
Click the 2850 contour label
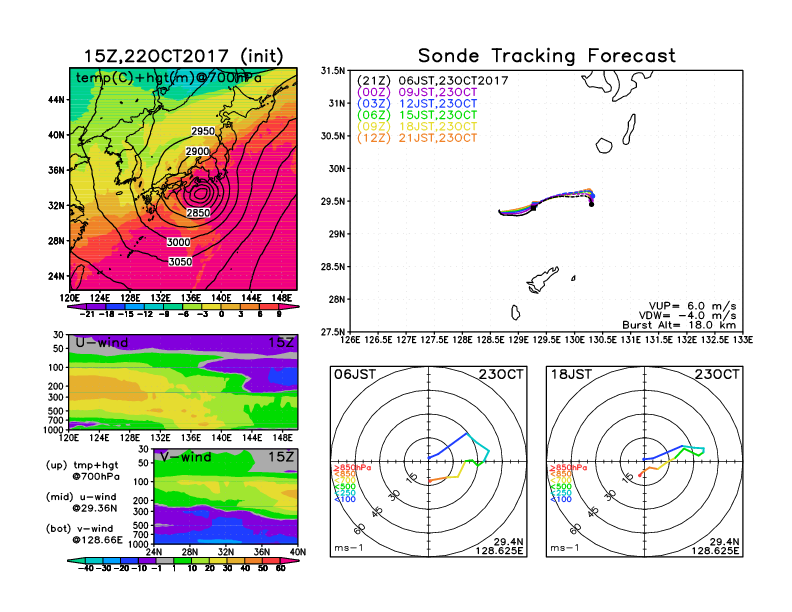click(x=198, y=213)
